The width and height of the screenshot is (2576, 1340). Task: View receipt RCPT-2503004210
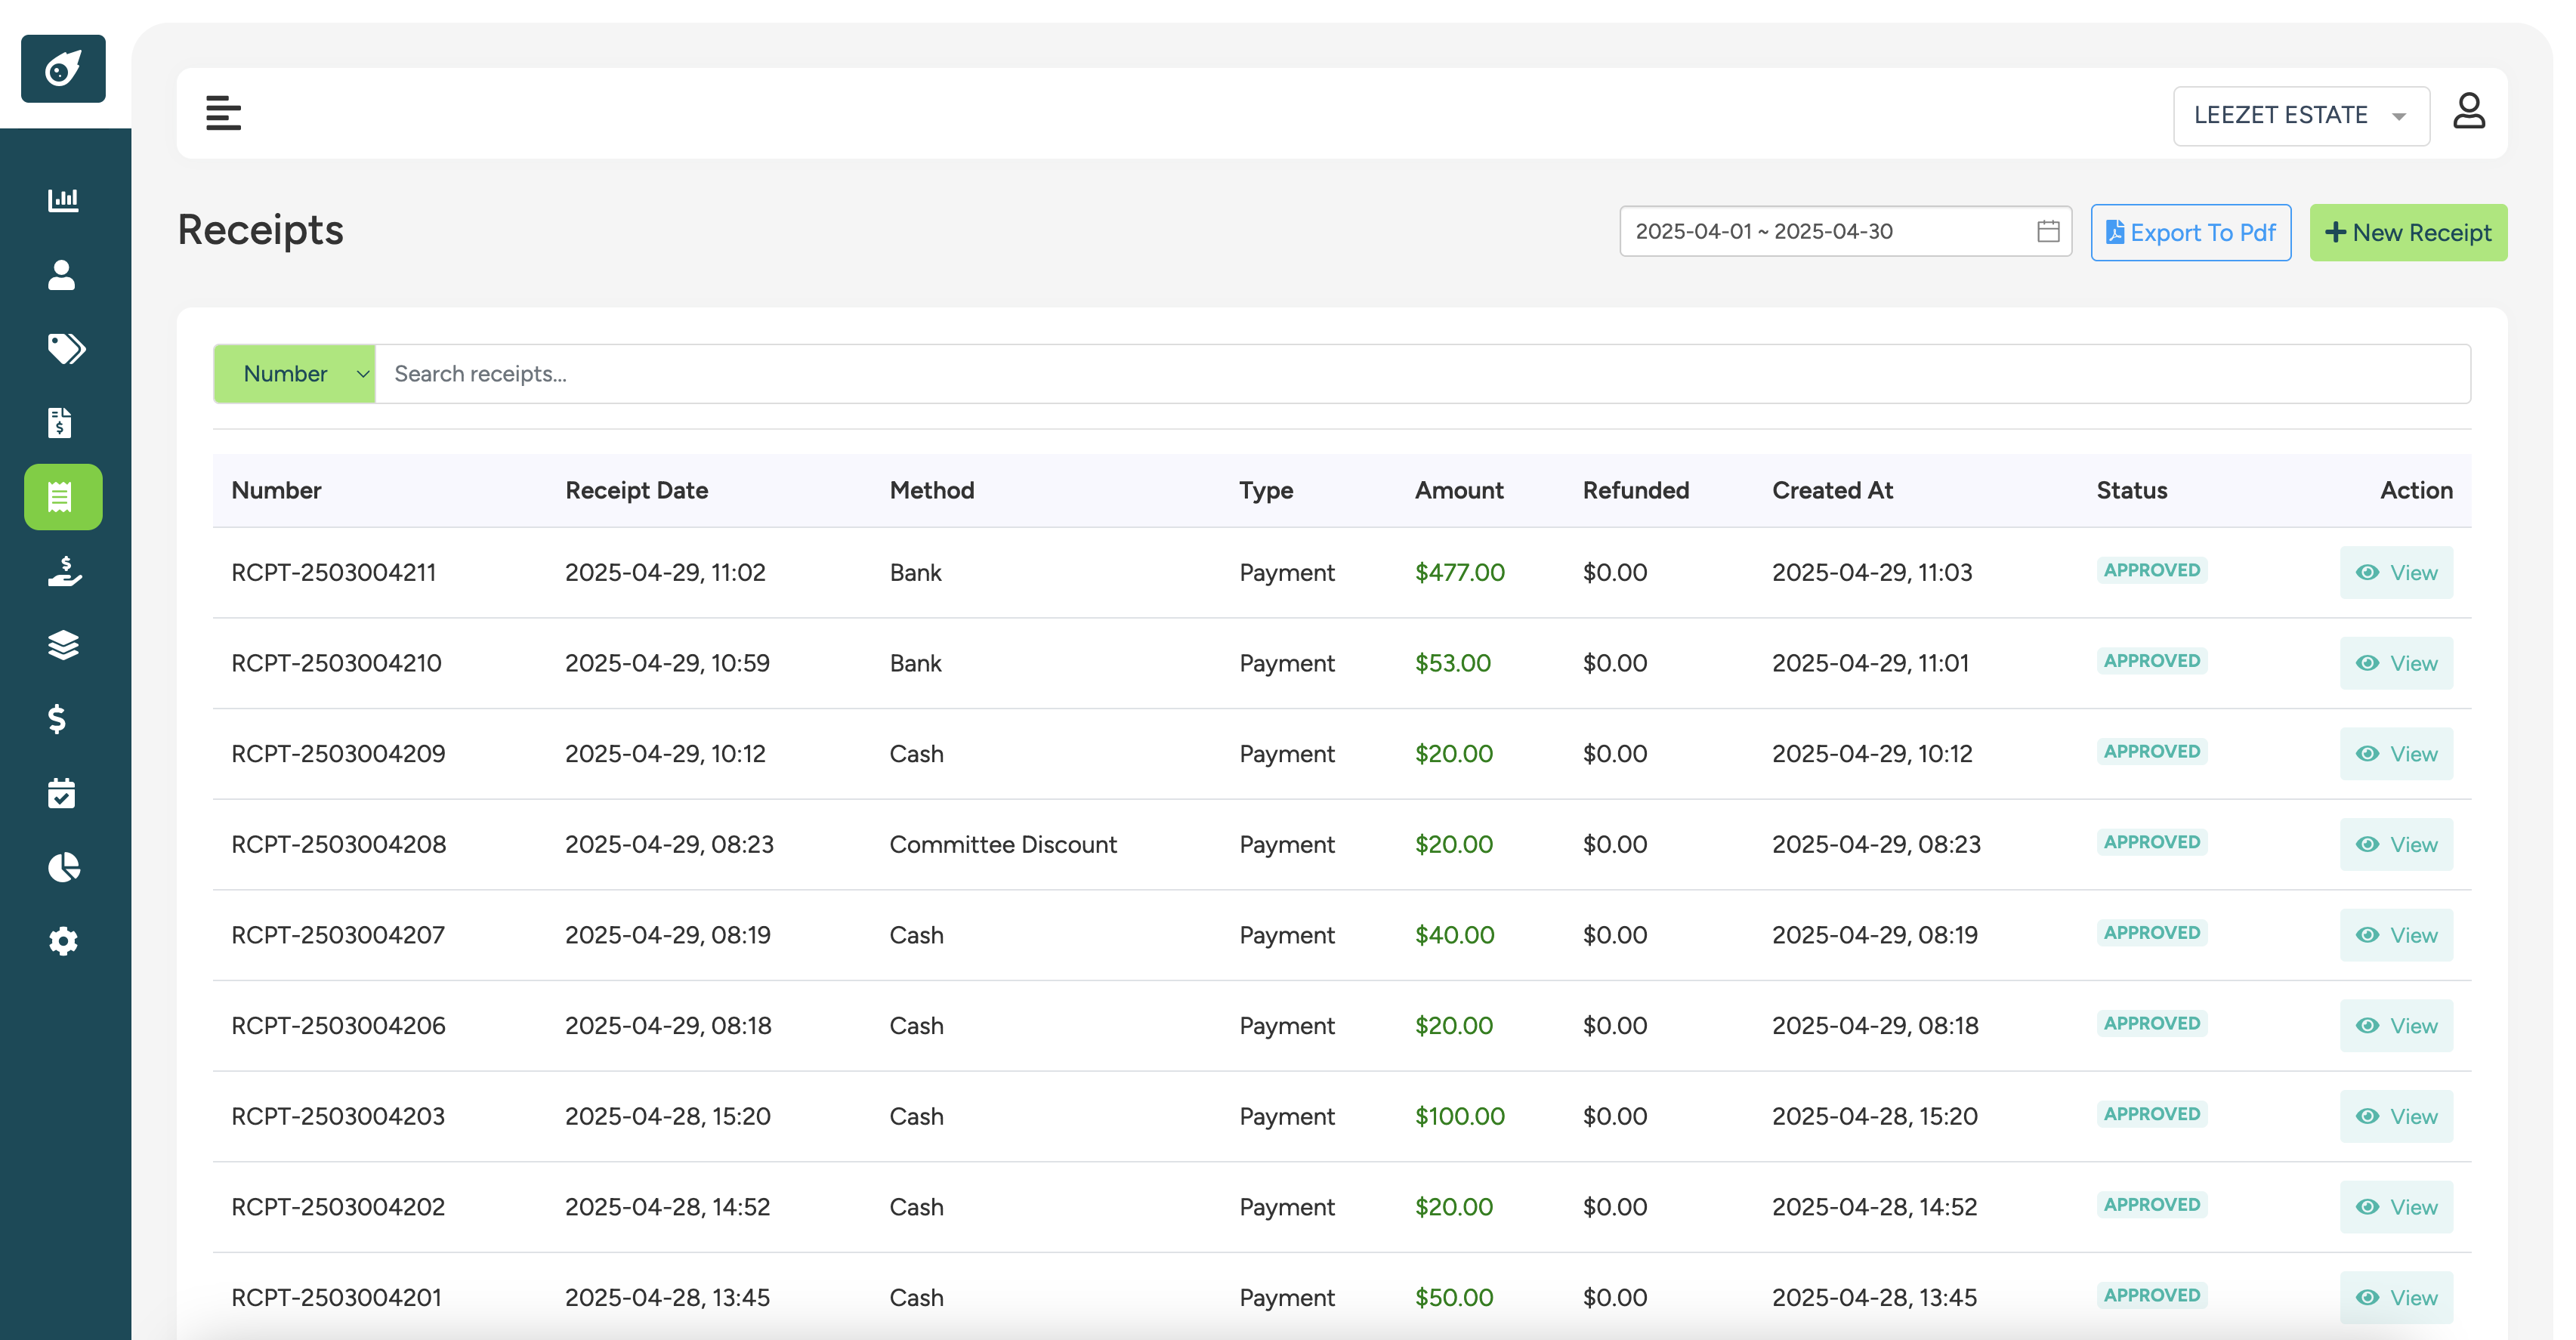point(2396,663)
